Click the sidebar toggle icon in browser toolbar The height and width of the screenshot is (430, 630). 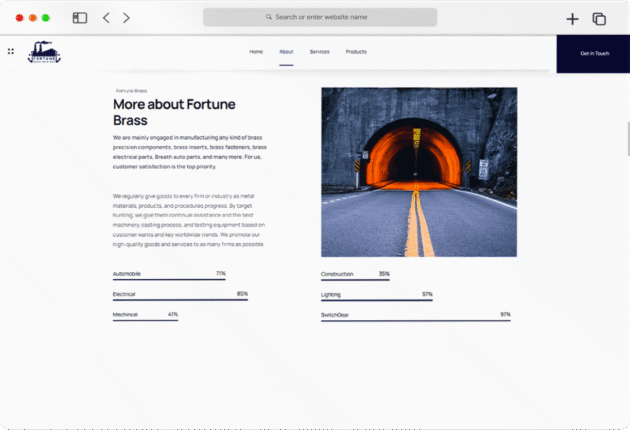click(x=80, y=18)
